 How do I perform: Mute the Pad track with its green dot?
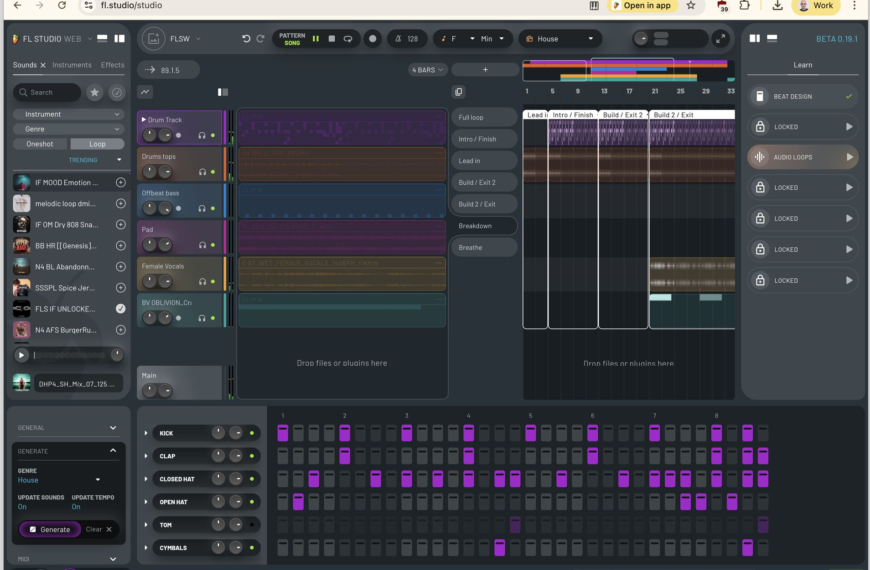click(213, 245)
